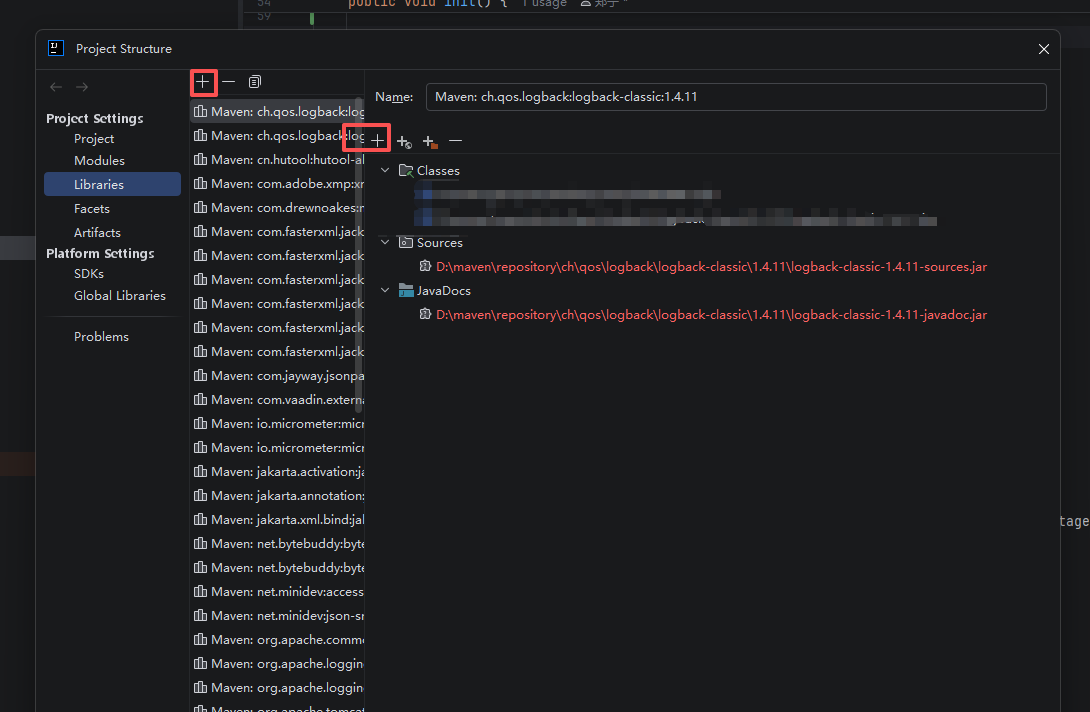Screen dimensions: 1090x712
Task: Select Maven: com.vaadin.external library
Action: tap(277, 399)
